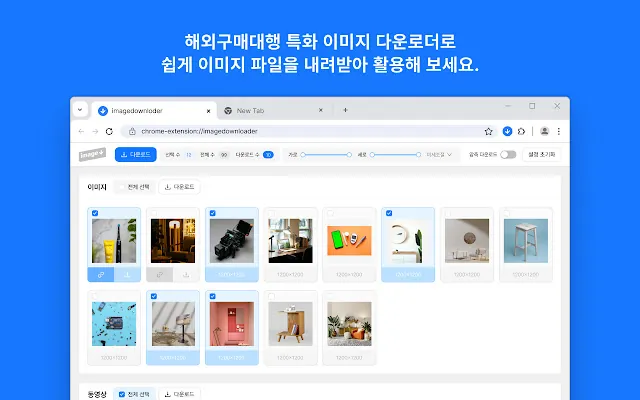
Task: Click the left handle of the 가로 slider
Action: click(x=303, y=155)
